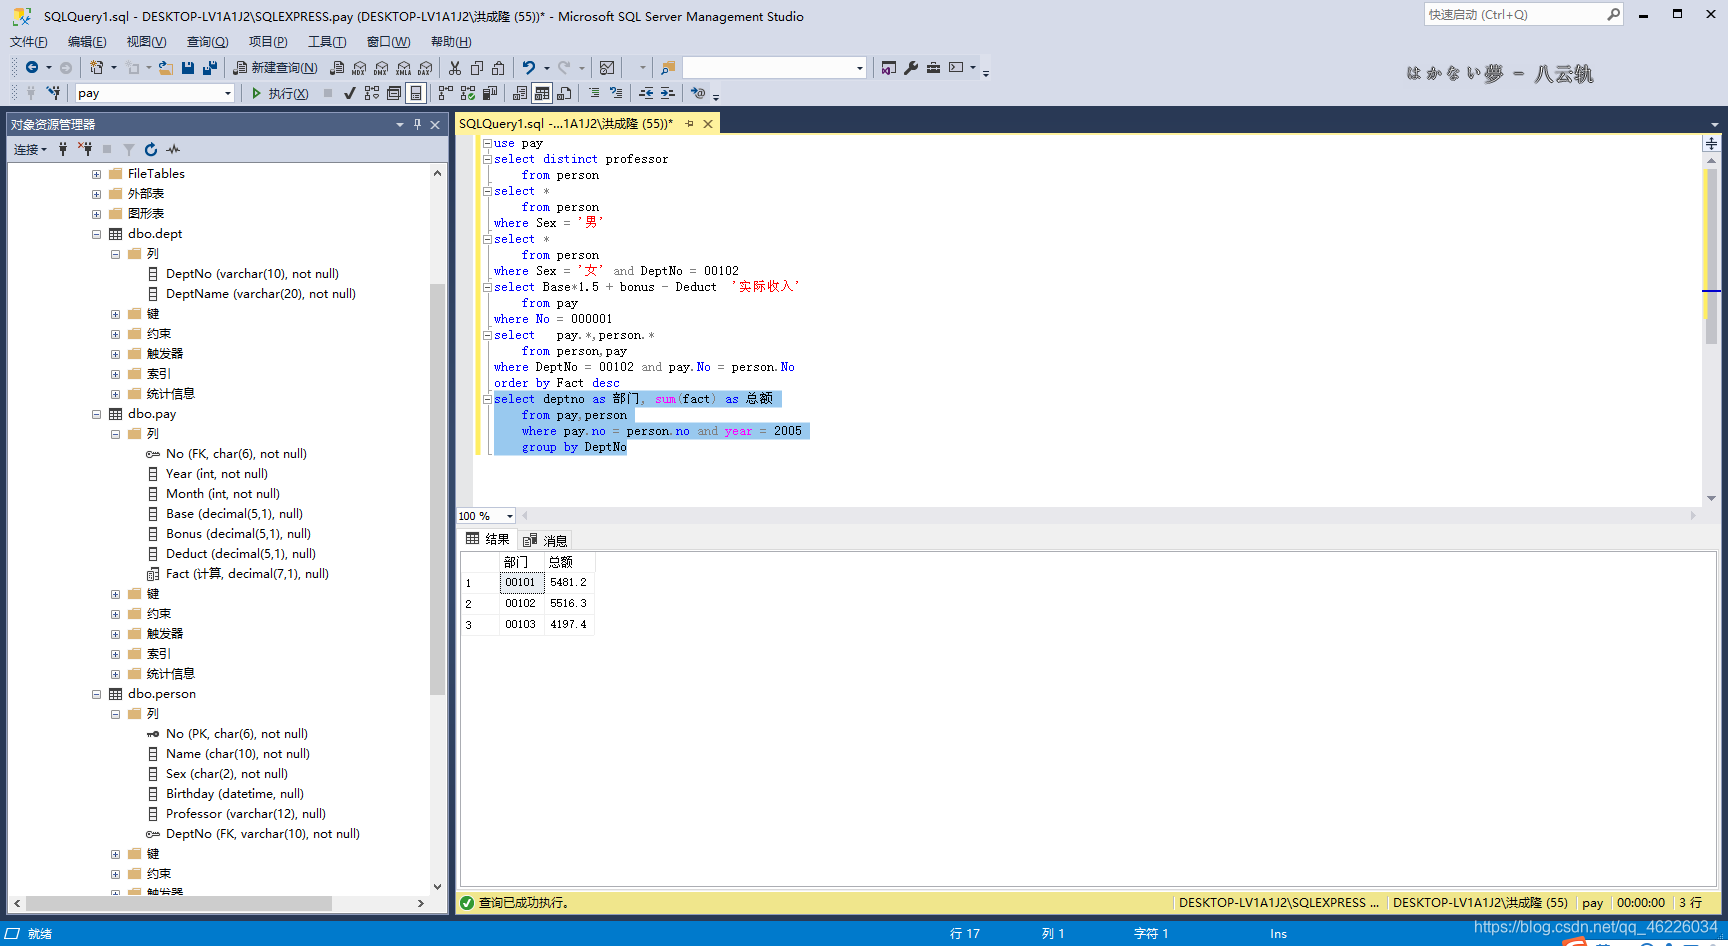Cut the selection with the scissors icon
Screen dimensions: 1728x946
click(x=455, y=67)
